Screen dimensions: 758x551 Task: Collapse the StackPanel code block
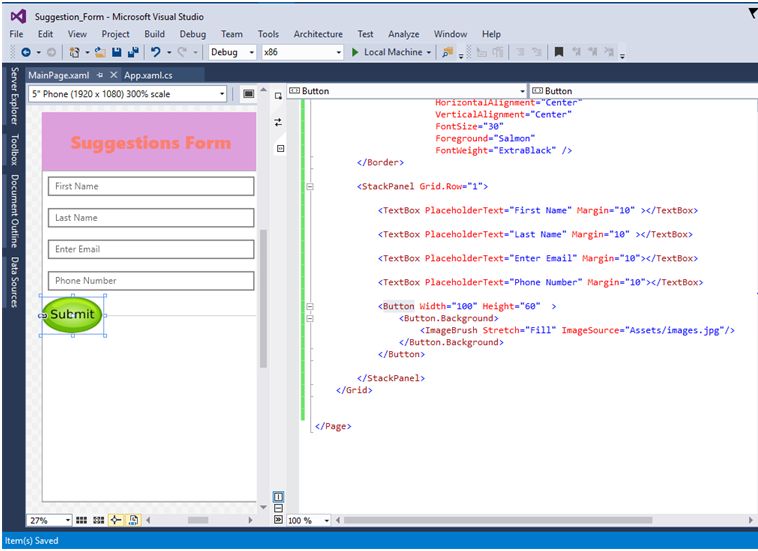coord(310,186)
